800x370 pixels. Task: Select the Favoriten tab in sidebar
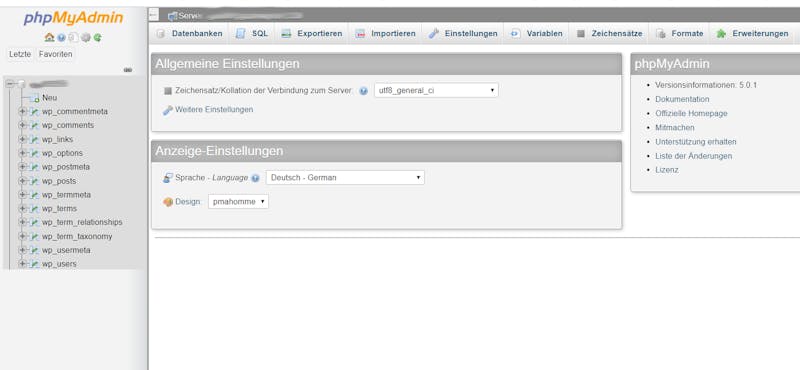point(56,54)
